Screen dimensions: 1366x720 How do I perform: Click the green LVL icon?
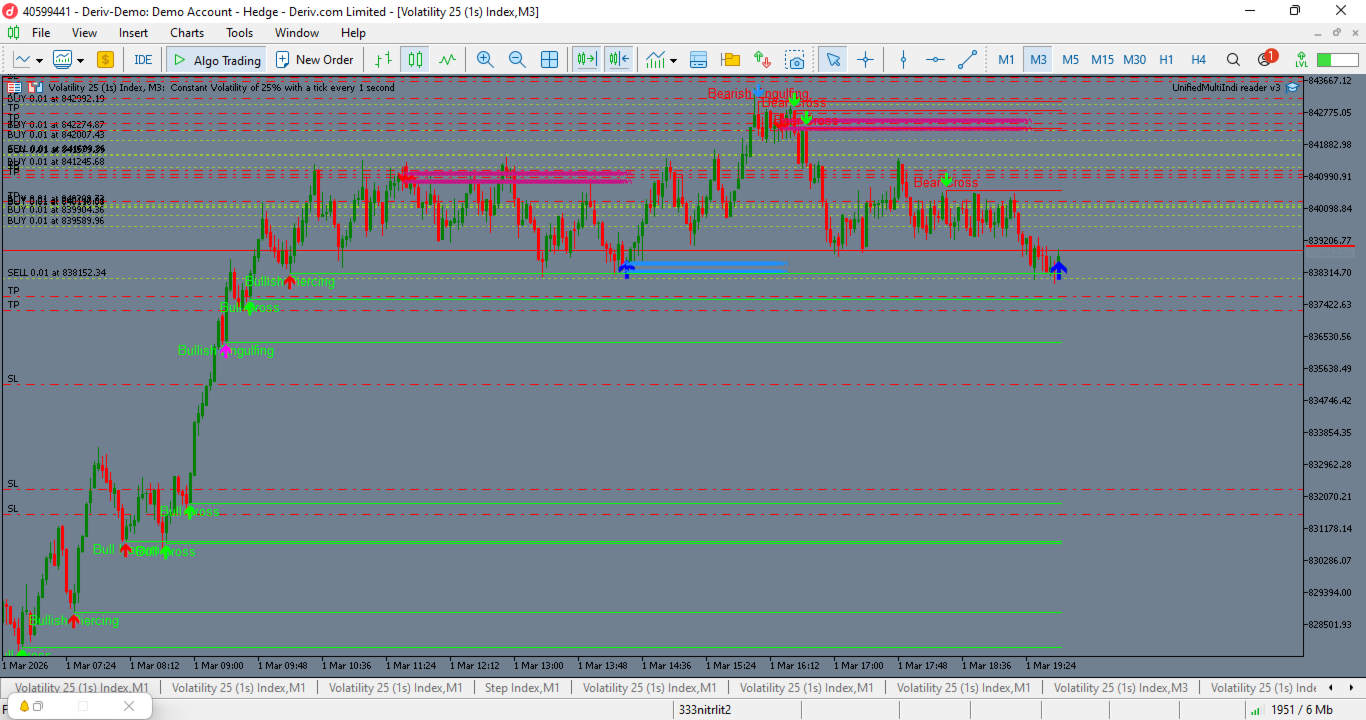click(x=1301, y=60)
